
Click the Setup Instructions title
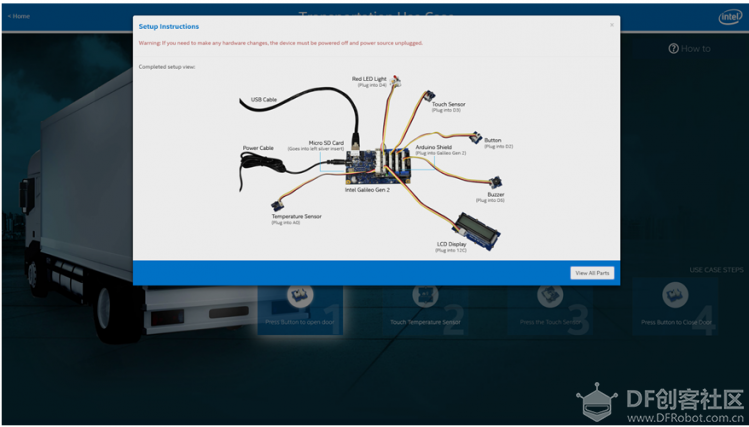169,27
